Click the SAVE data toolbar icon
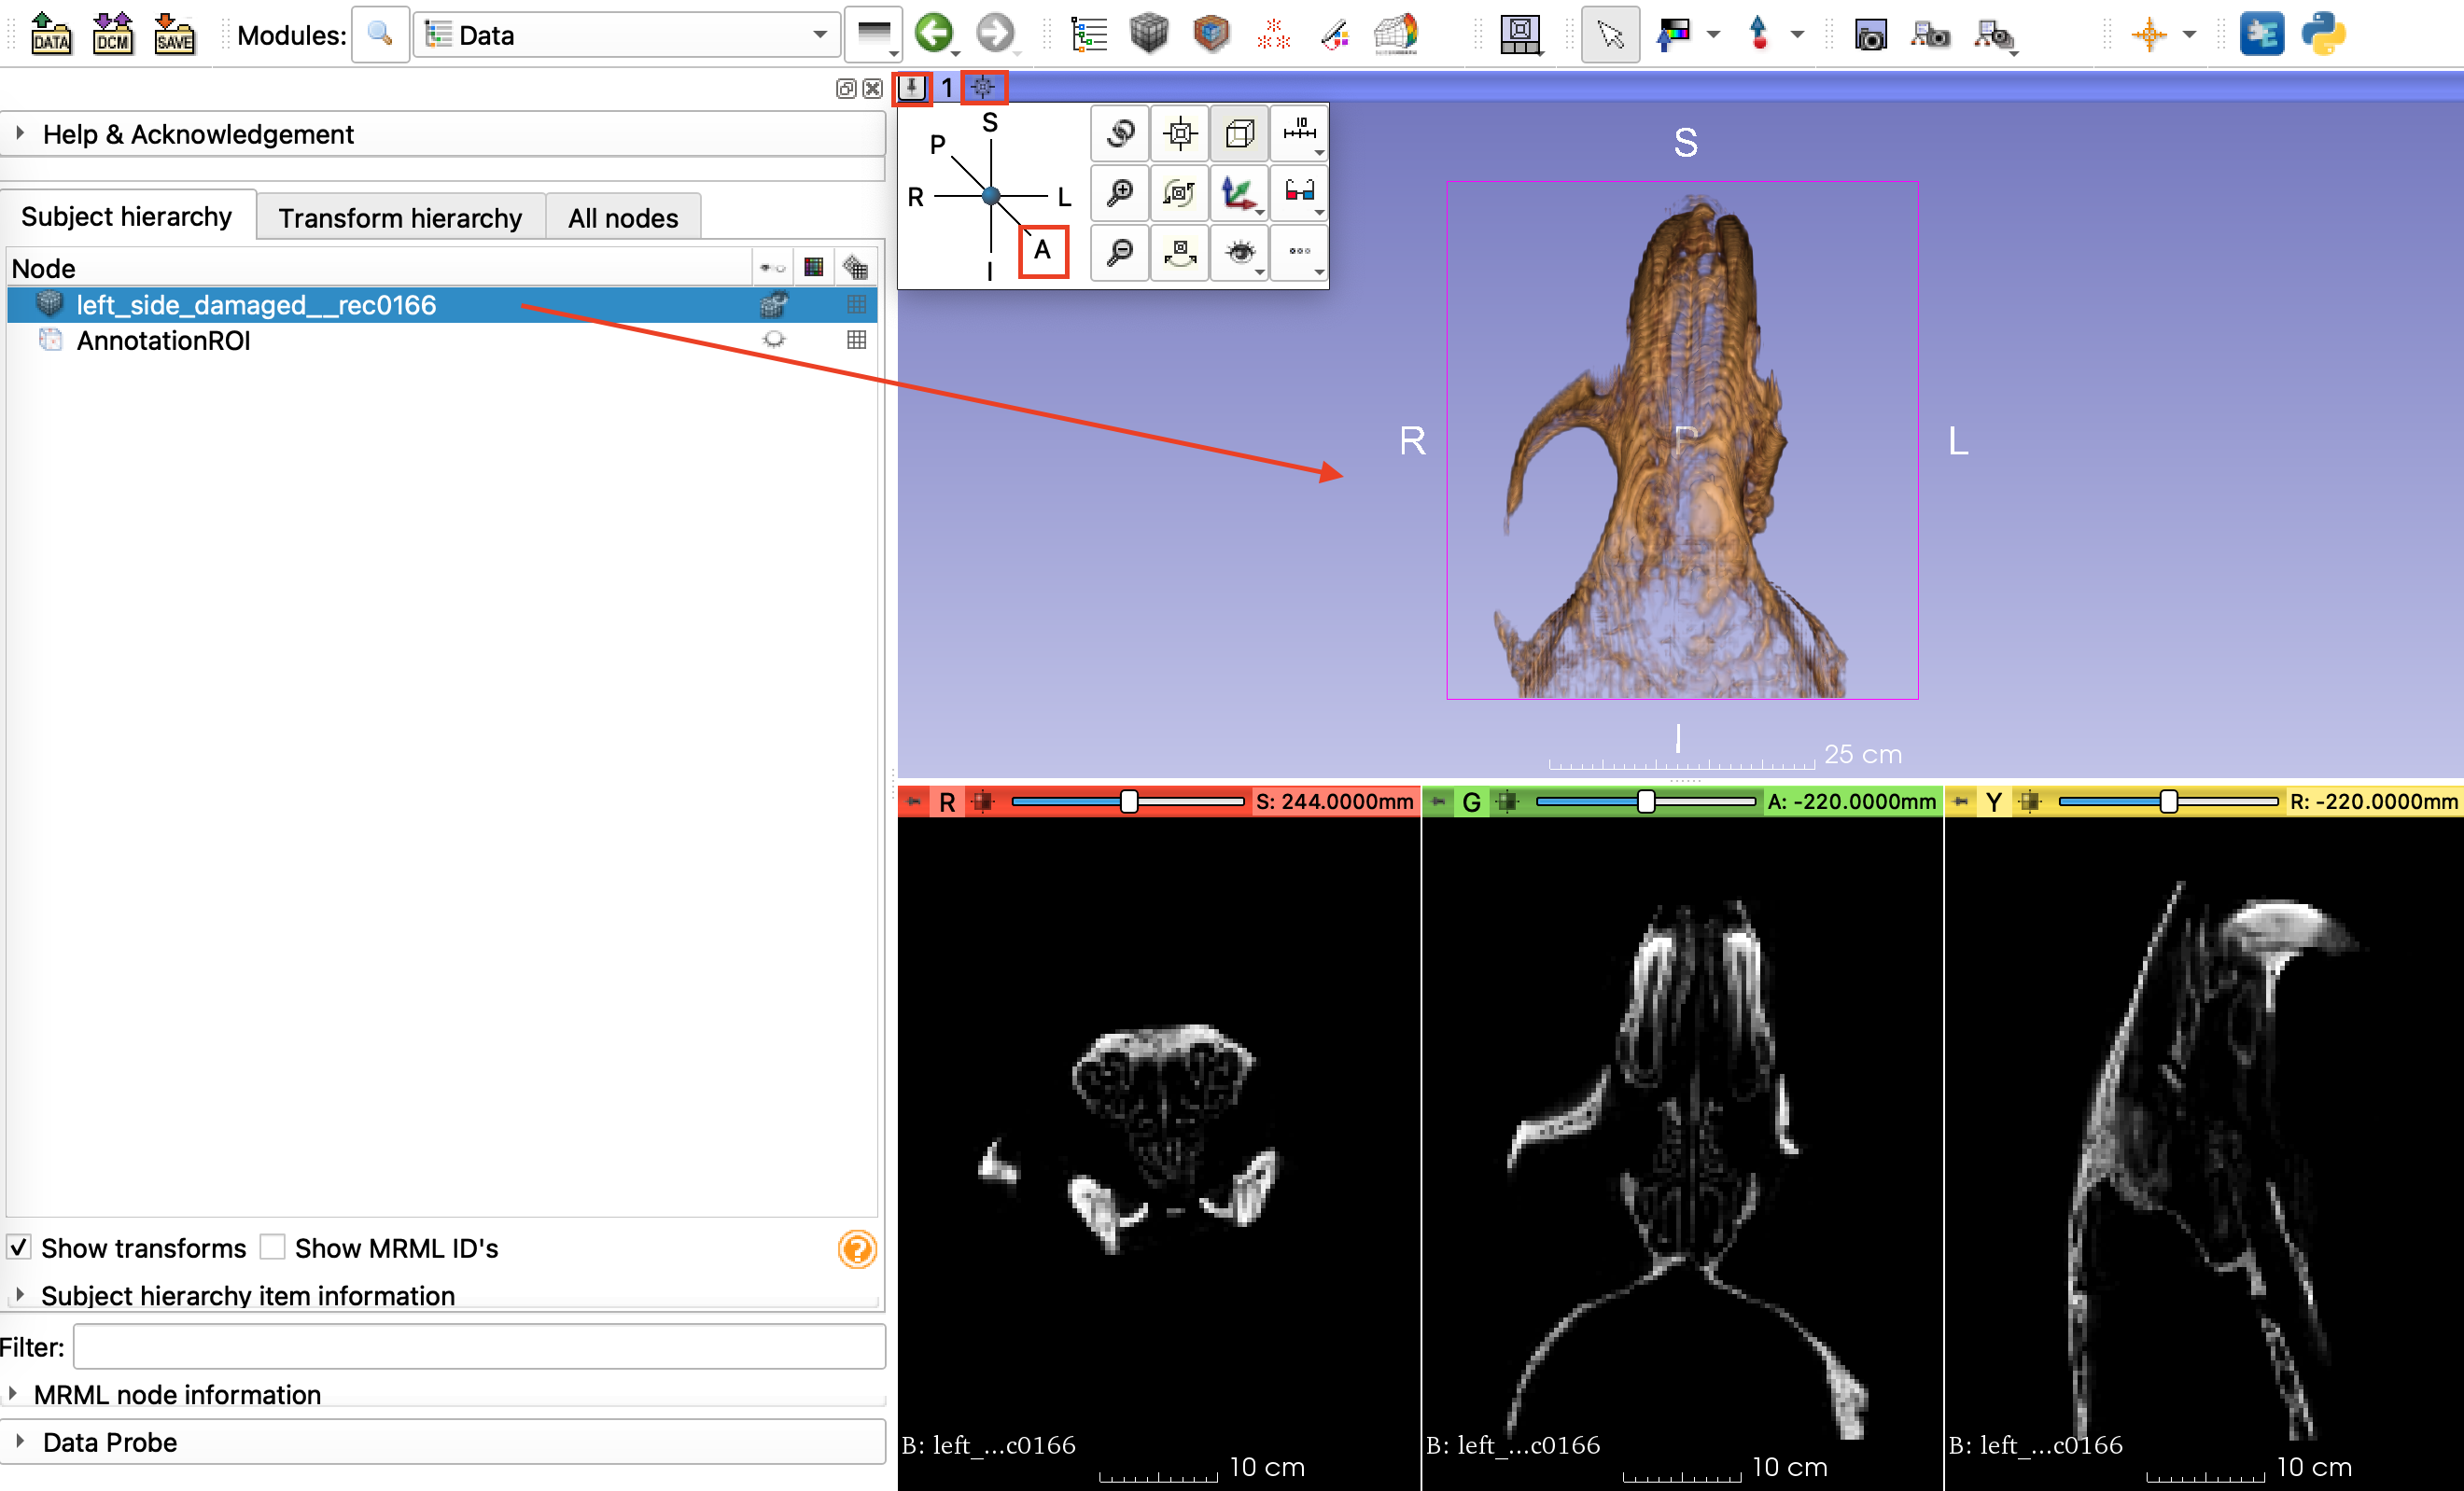 174,34
